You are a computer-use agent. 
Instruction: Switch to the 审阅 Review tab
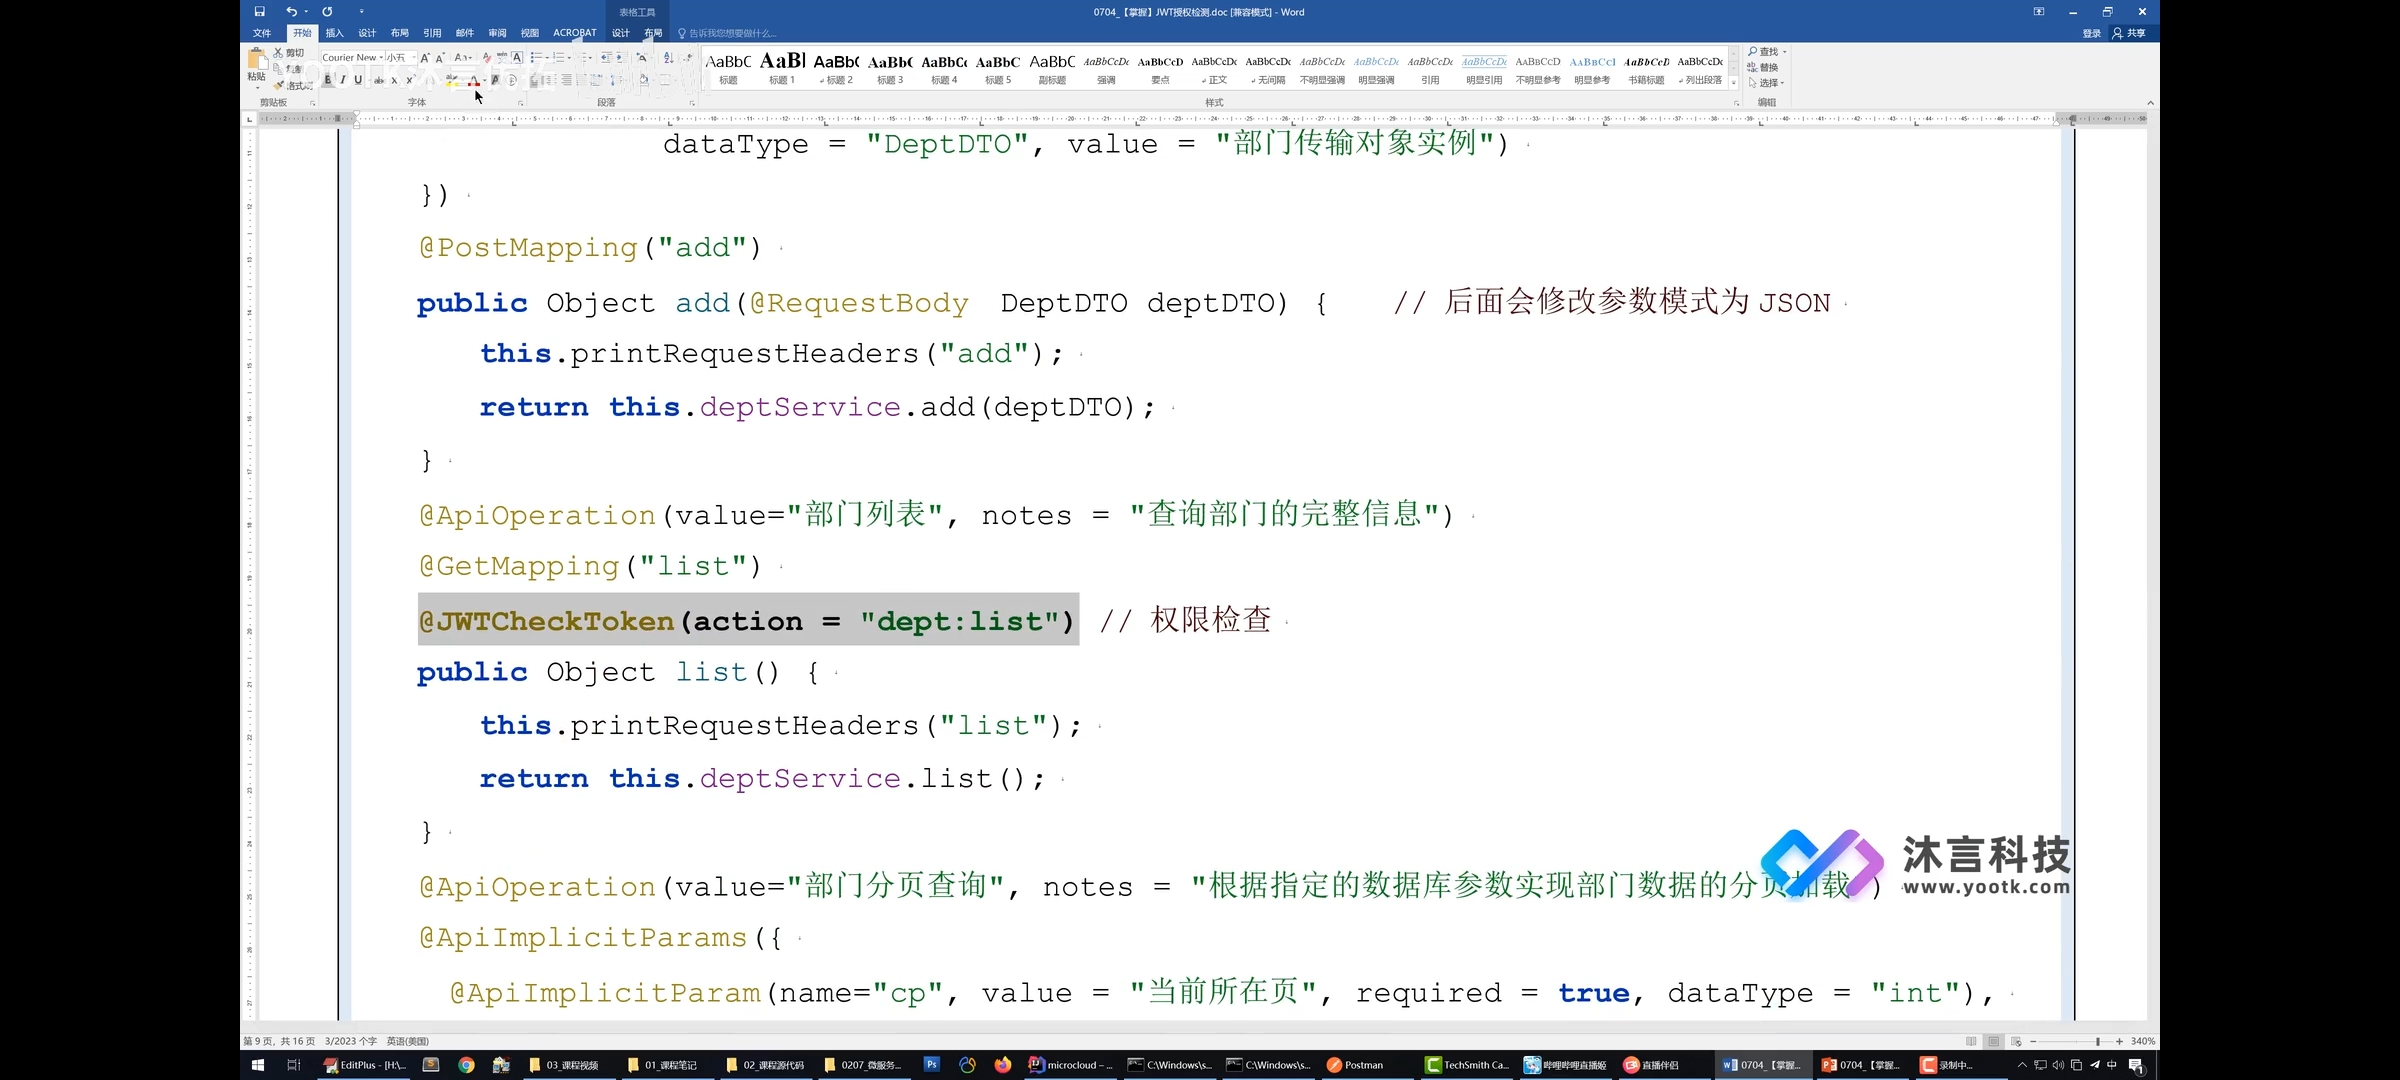pos(497,33)
